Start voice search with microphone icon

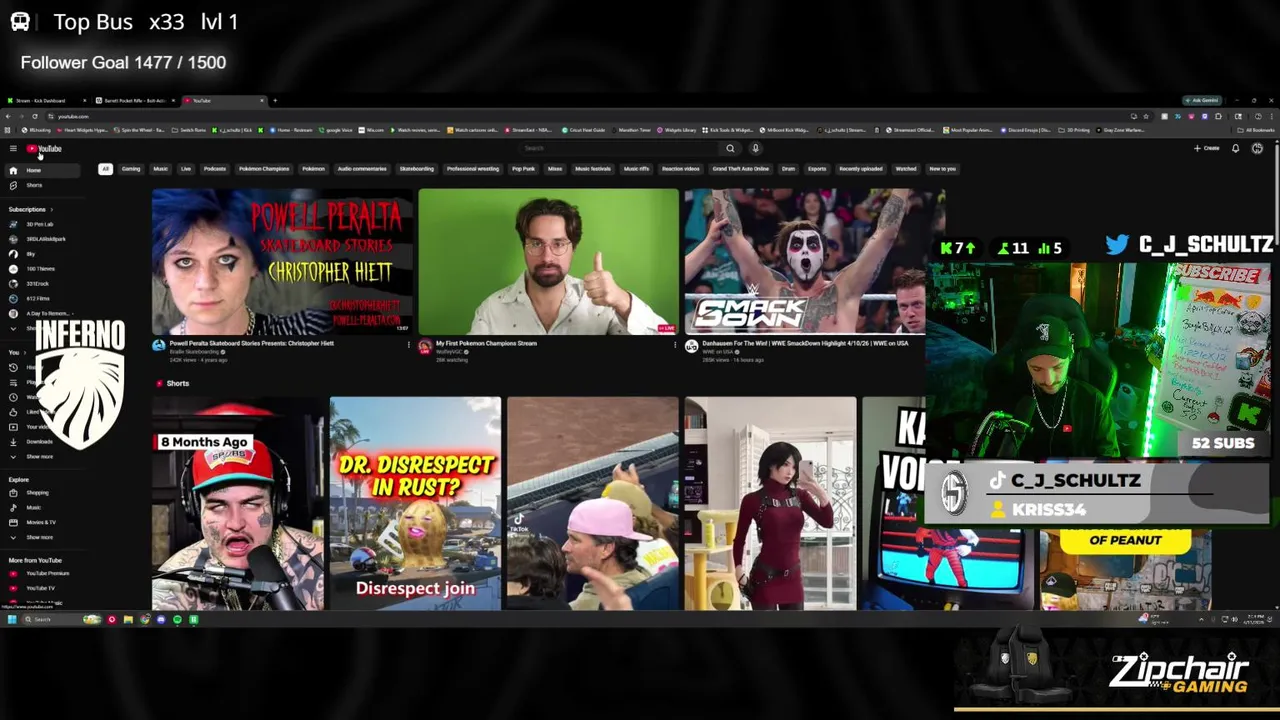pos(755,148)
